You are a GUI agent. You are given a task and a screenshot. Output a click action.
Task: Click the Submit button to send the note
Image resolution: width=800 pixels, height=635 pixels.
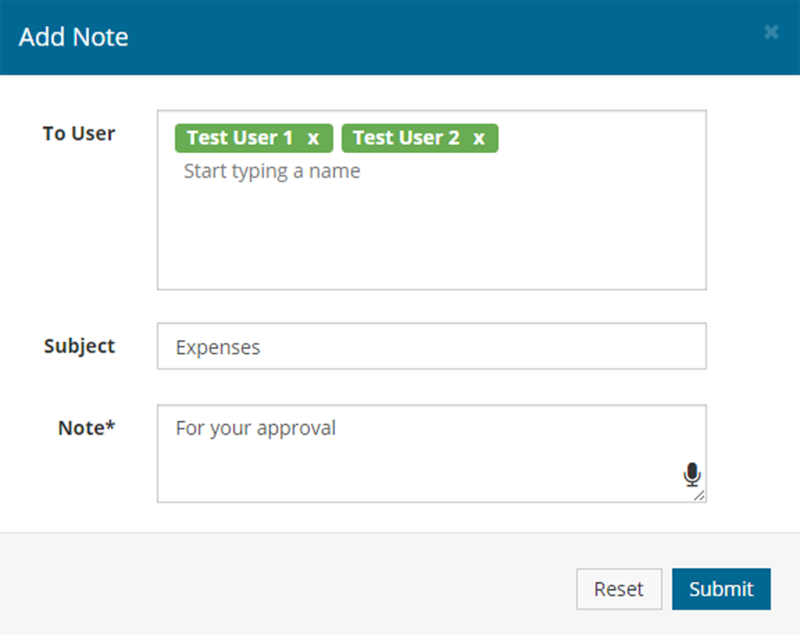pyautogui.click(x=721, y=589)
